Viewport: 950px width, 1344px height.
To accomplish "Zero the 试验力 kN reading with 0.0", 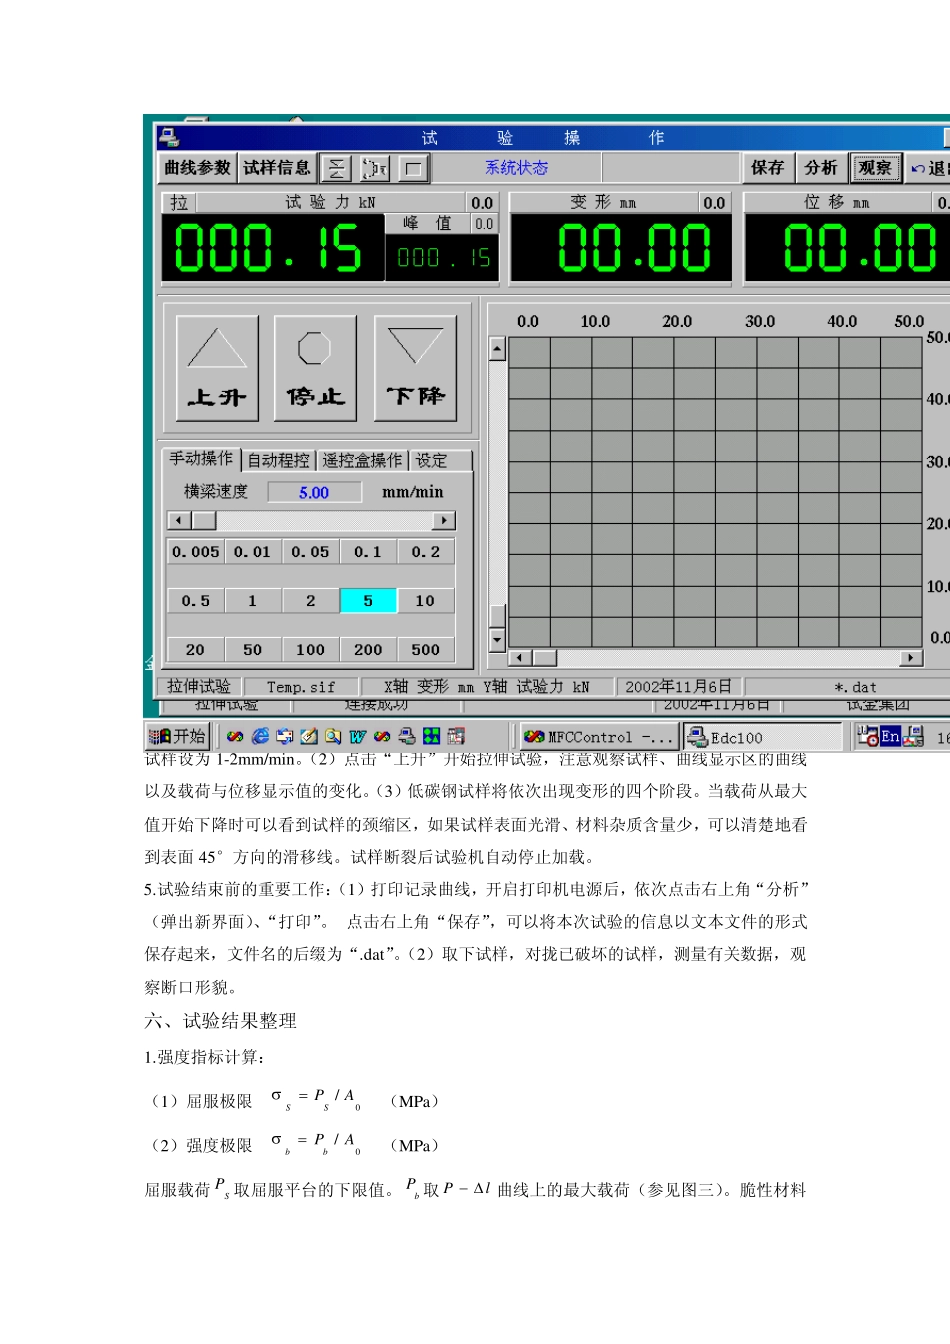I will (x=482, y=203).
